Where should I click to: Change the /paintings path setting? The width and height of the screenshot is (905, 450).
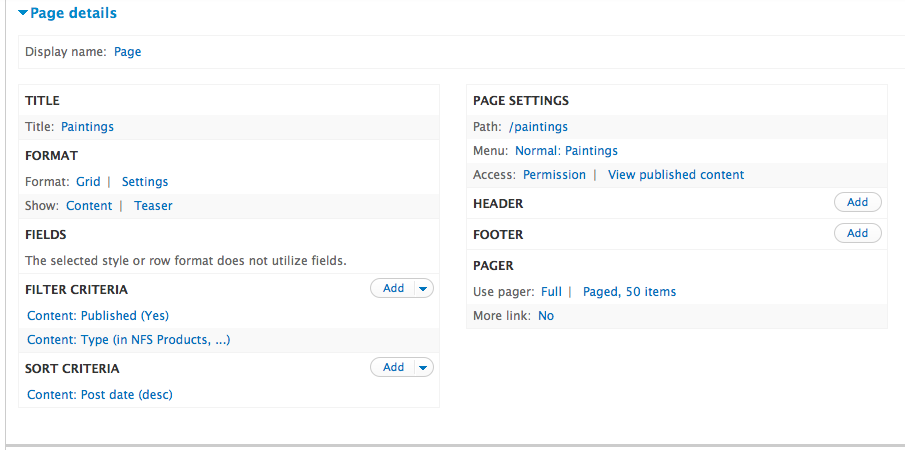(538, 127)
